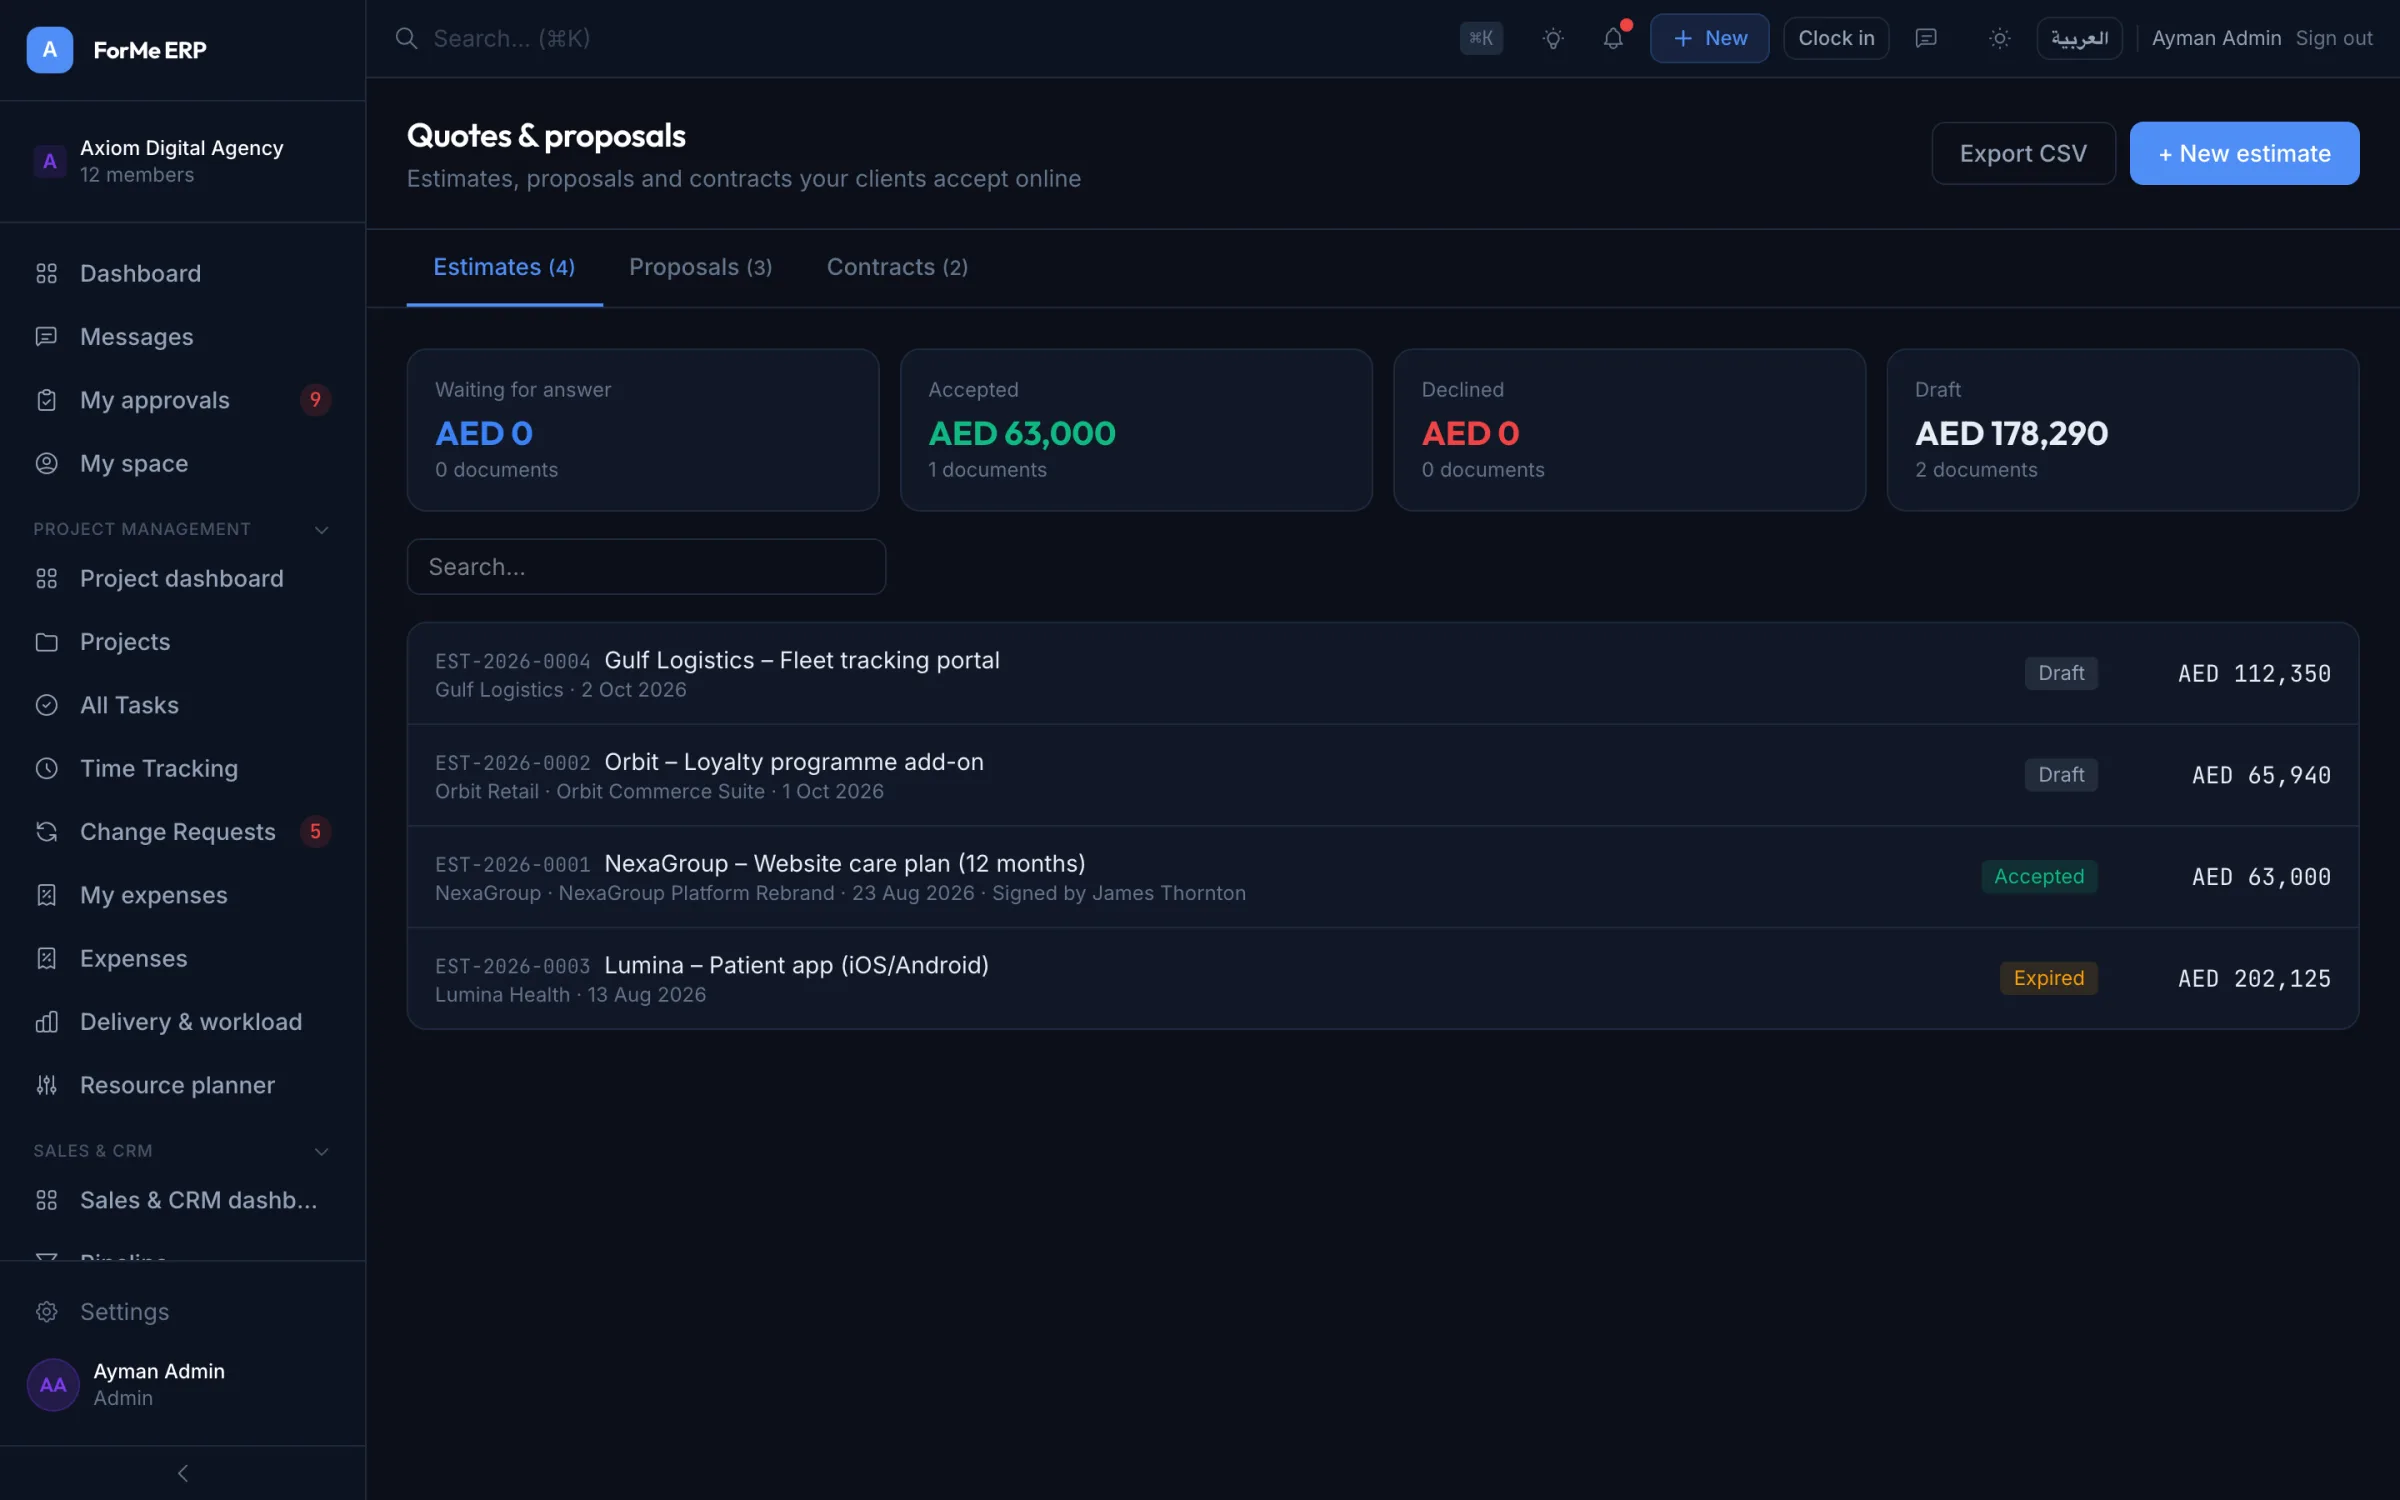Open Messages in the sidebar
2400x1500 pixels.
tap(182, 336)
